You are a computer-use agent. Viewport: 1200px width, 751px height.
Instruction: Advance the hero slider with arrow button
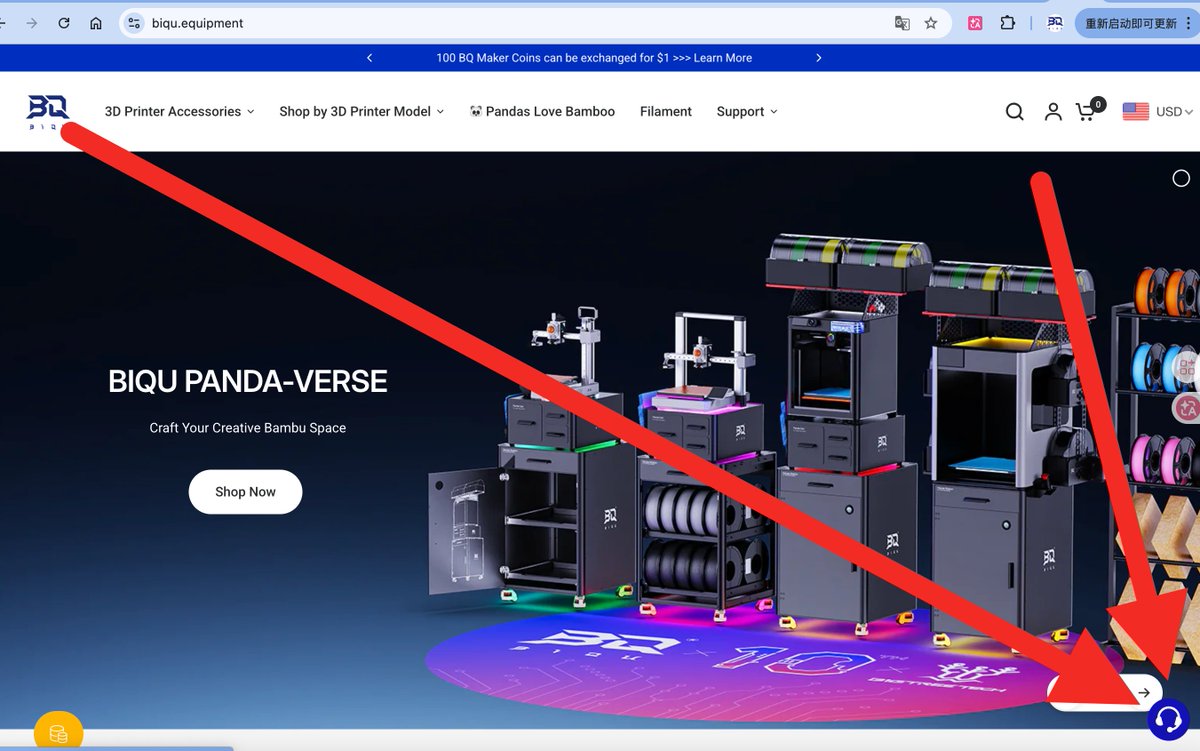click(1143, 693)
